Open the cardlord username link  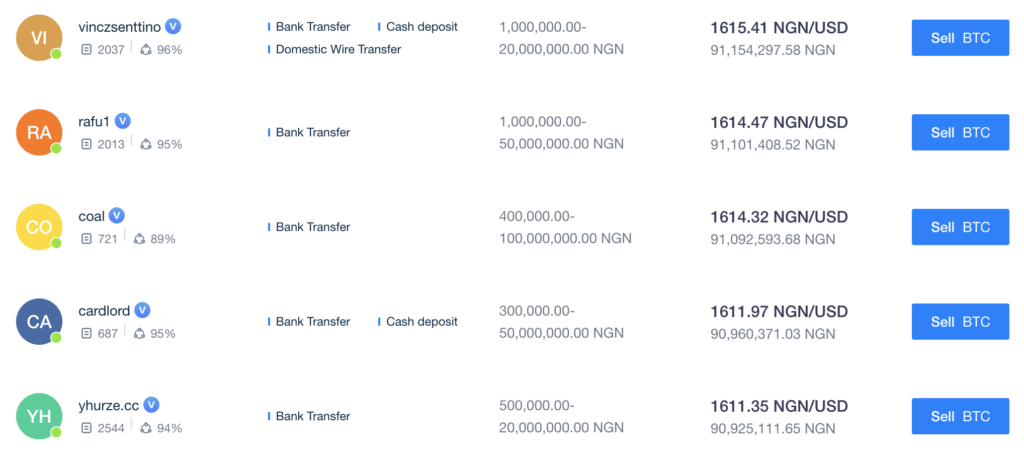[x=104, y=311]
